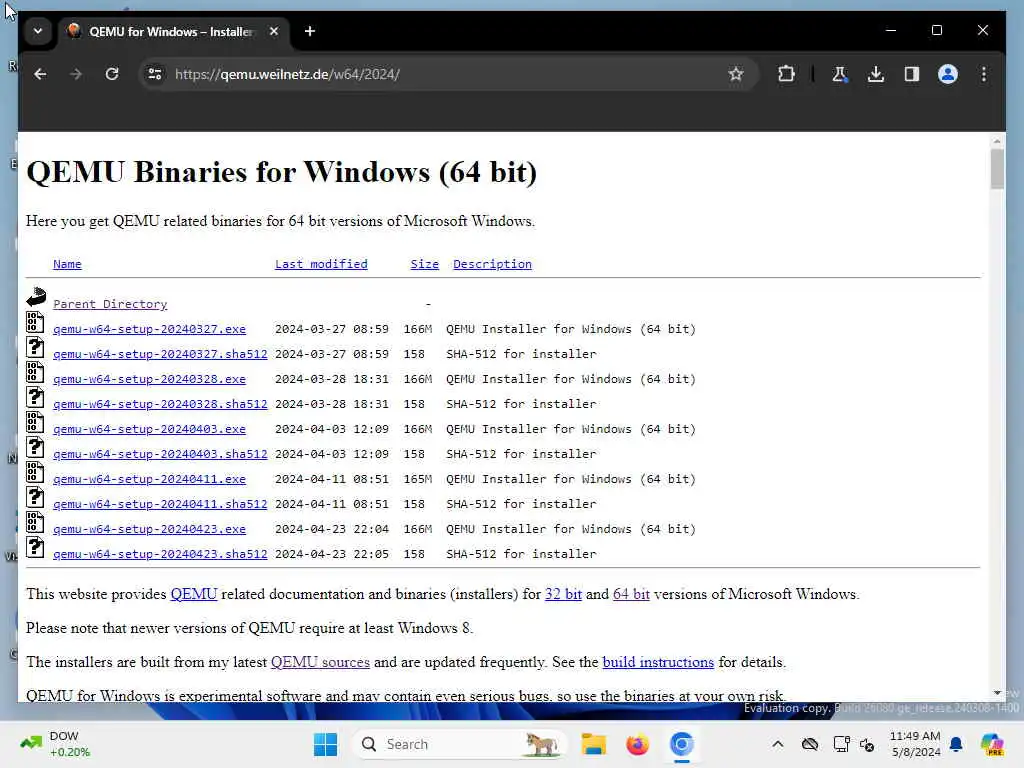Follow the QEMU link in the paragraph
Screen dimensions: 1024x768
[x=194, y=594]
